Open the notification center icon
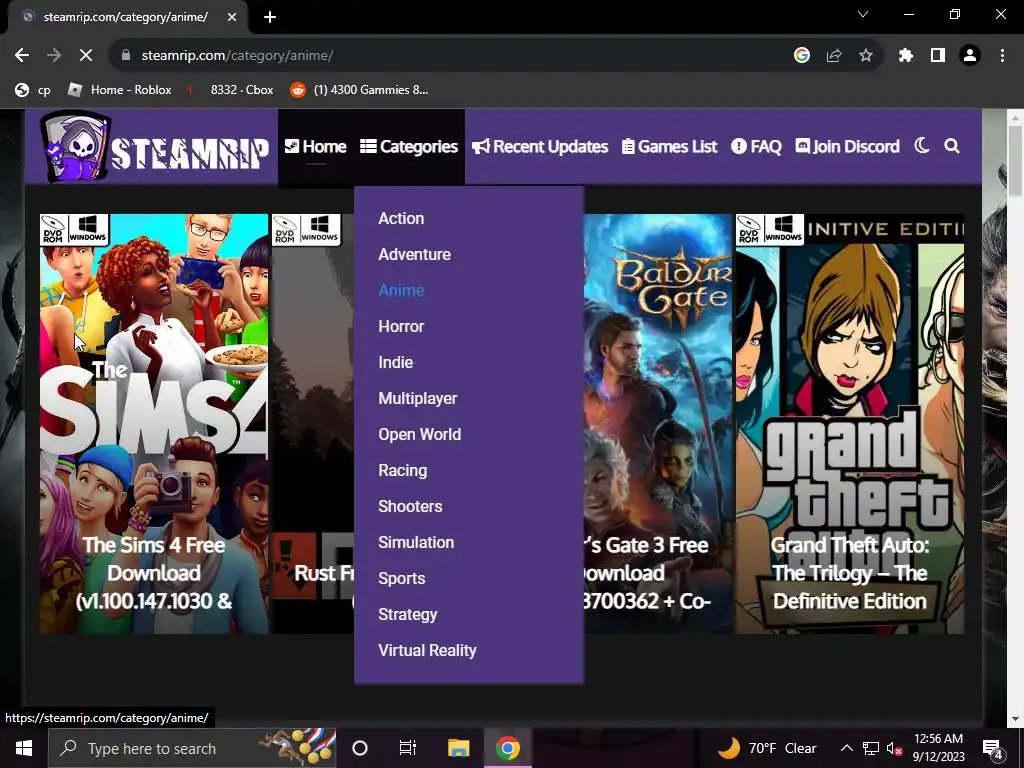Screen dimensions: 1024x768 pos(993,748)
